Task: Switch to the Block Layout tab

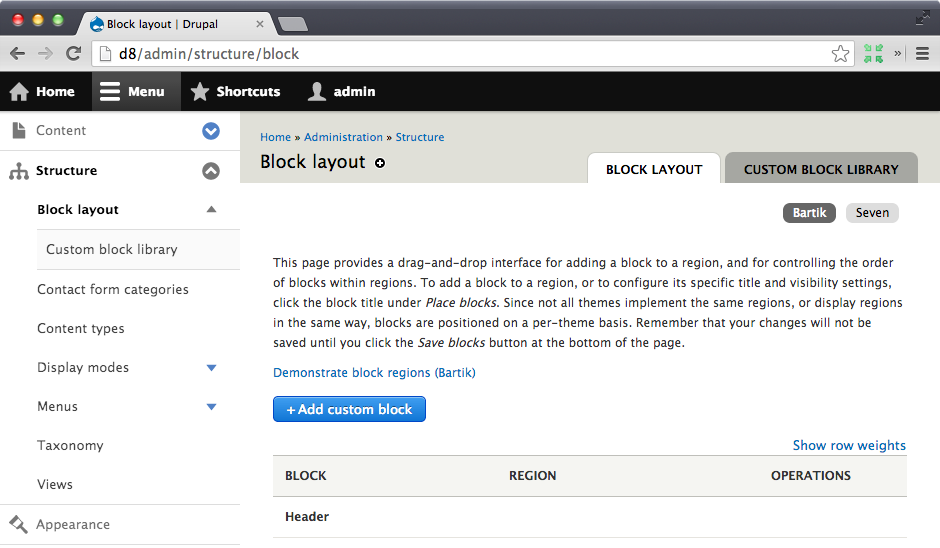Action: pos(654,169)
